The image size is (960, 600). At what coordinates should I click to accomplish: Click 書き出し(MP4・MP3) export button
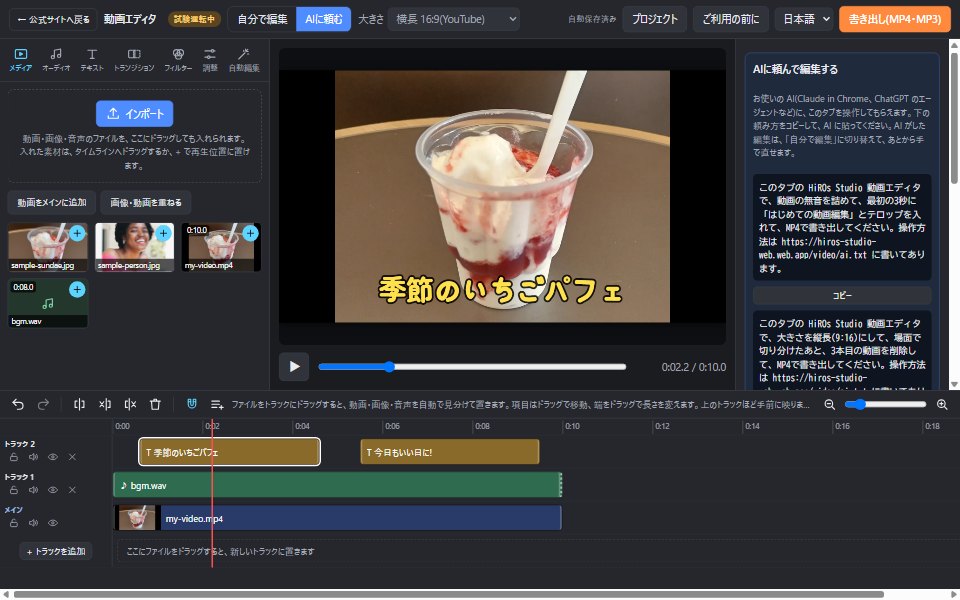point(894,20)
